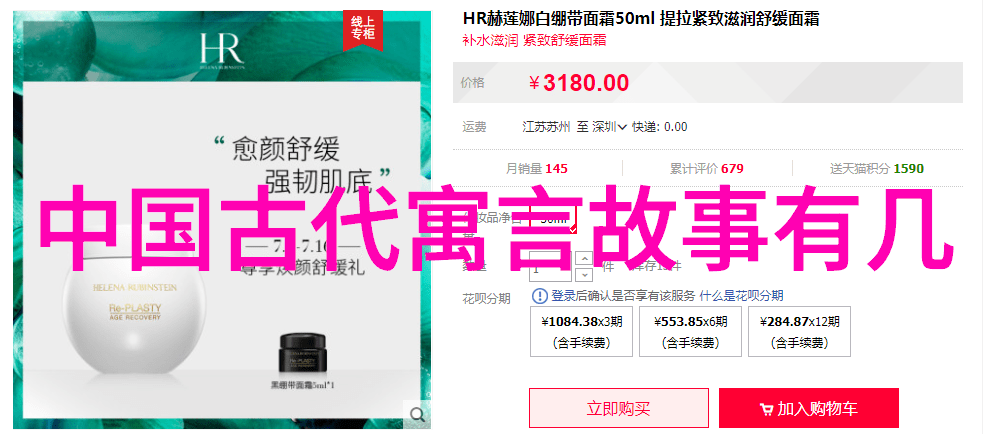The image size is (984, 434).
Task: Open the 深圳 destination city dropdown
Action: click(609, 127)
